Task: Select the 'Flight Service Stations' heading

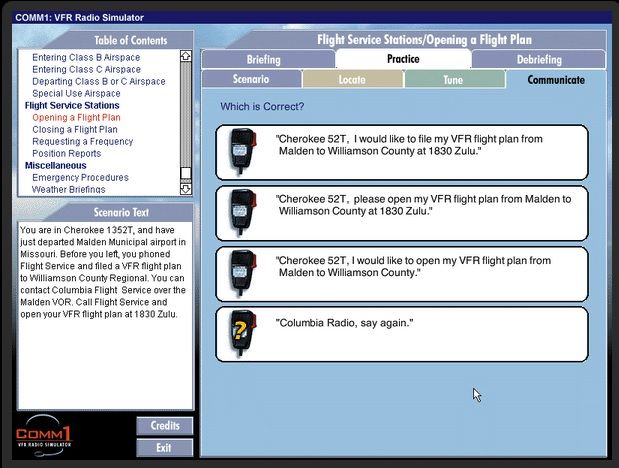Action: coord(72,105)
